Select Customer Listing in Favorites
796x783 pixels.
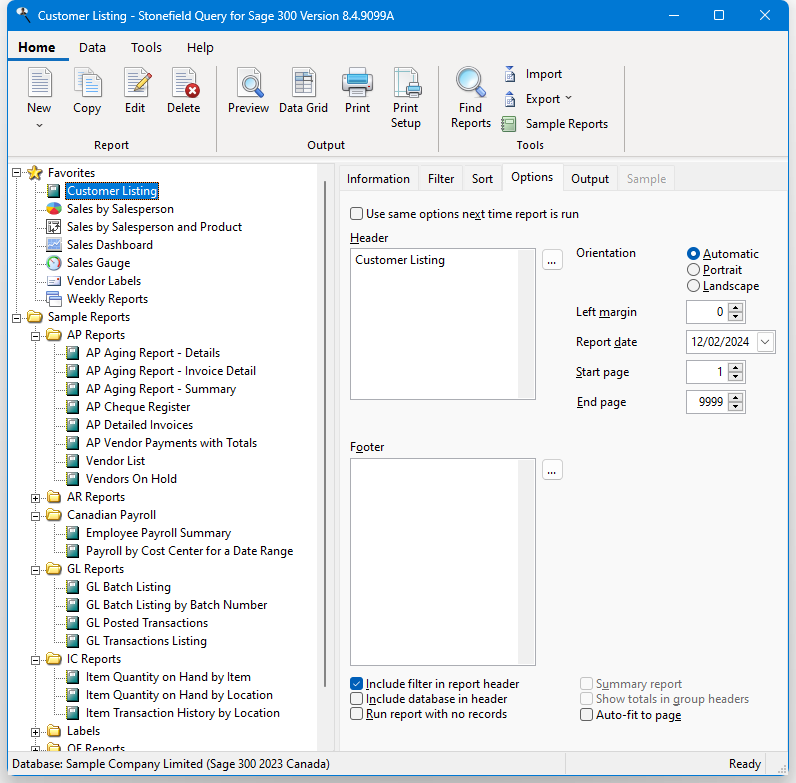(112, 191)
